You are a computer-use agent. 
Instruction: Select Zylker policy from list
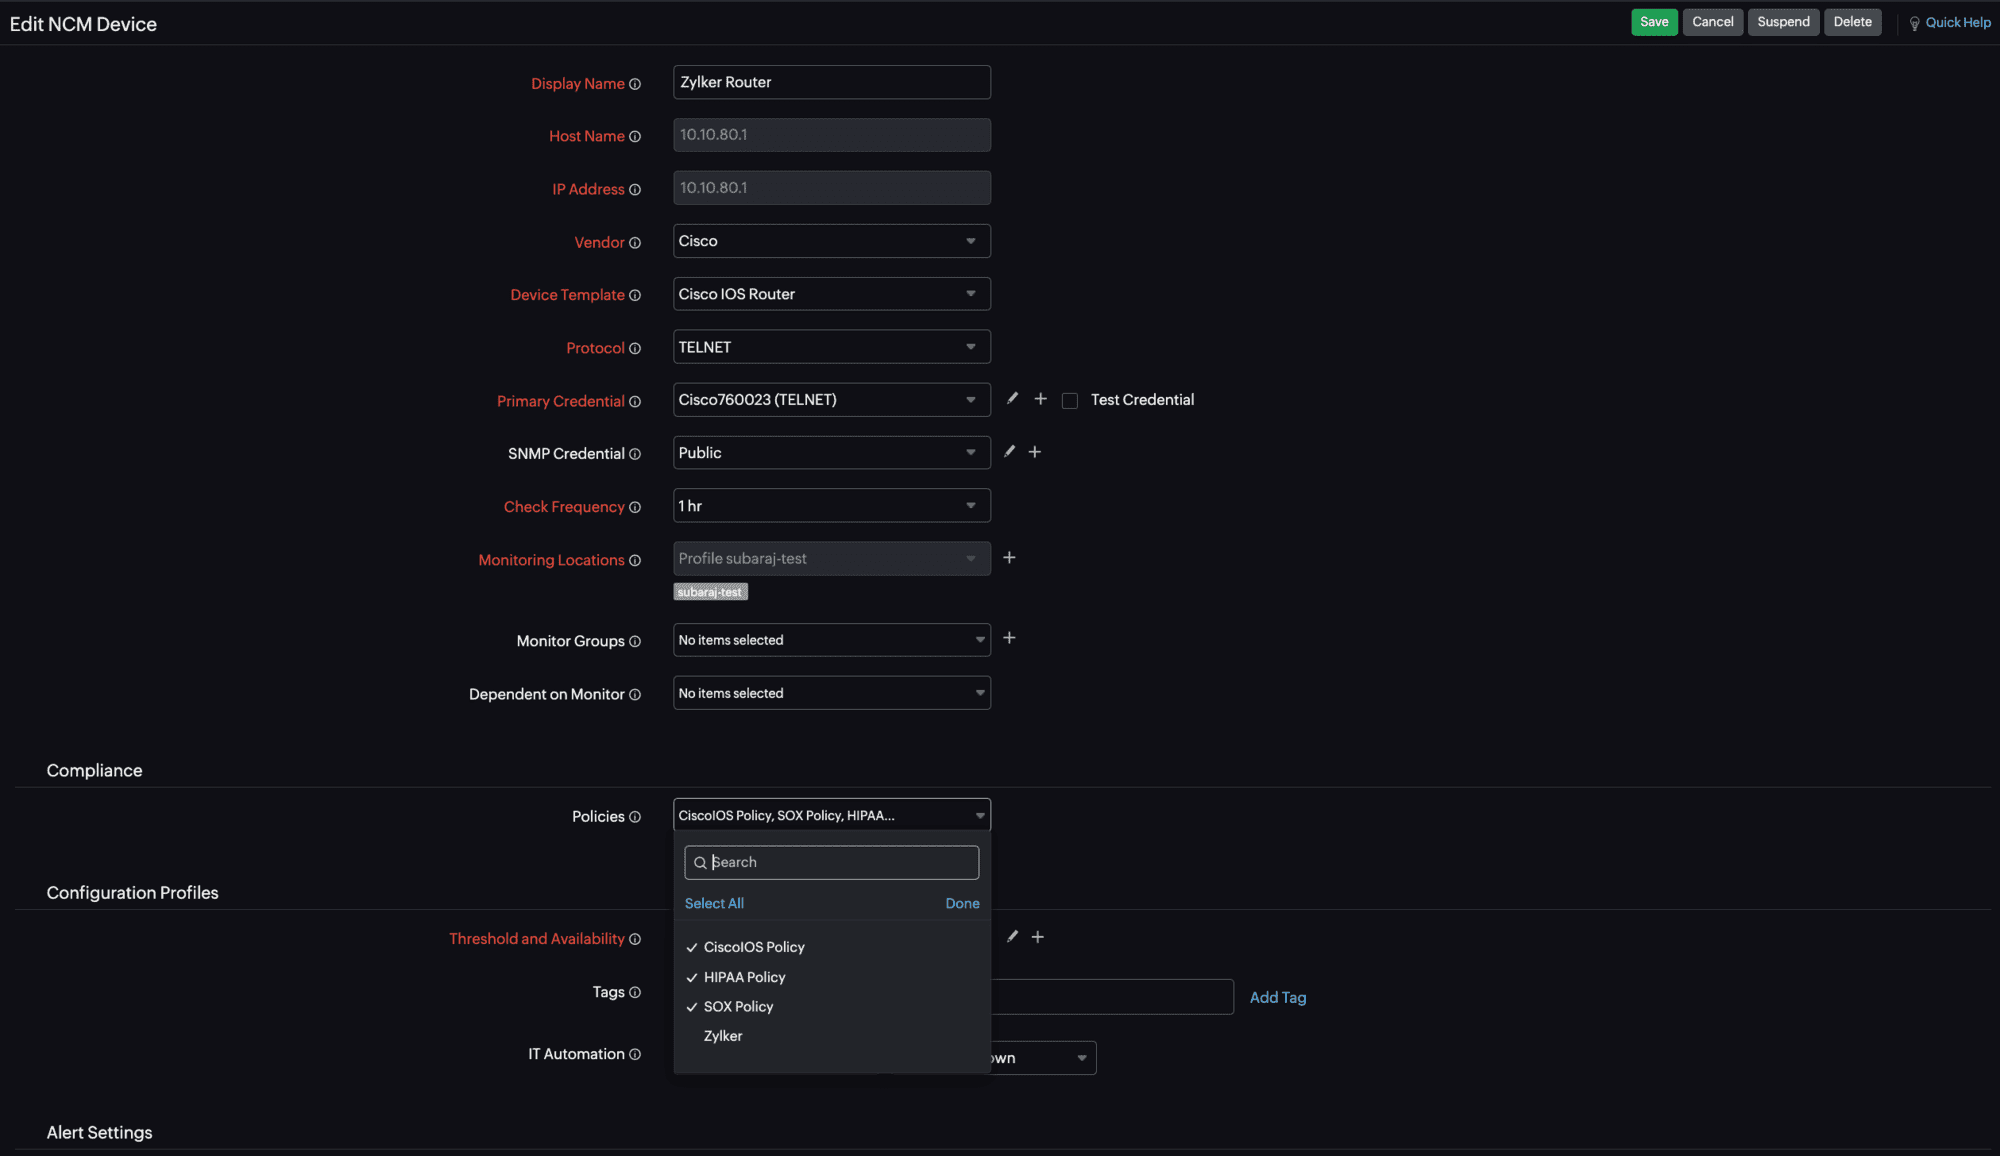(x=723, y=1036)
